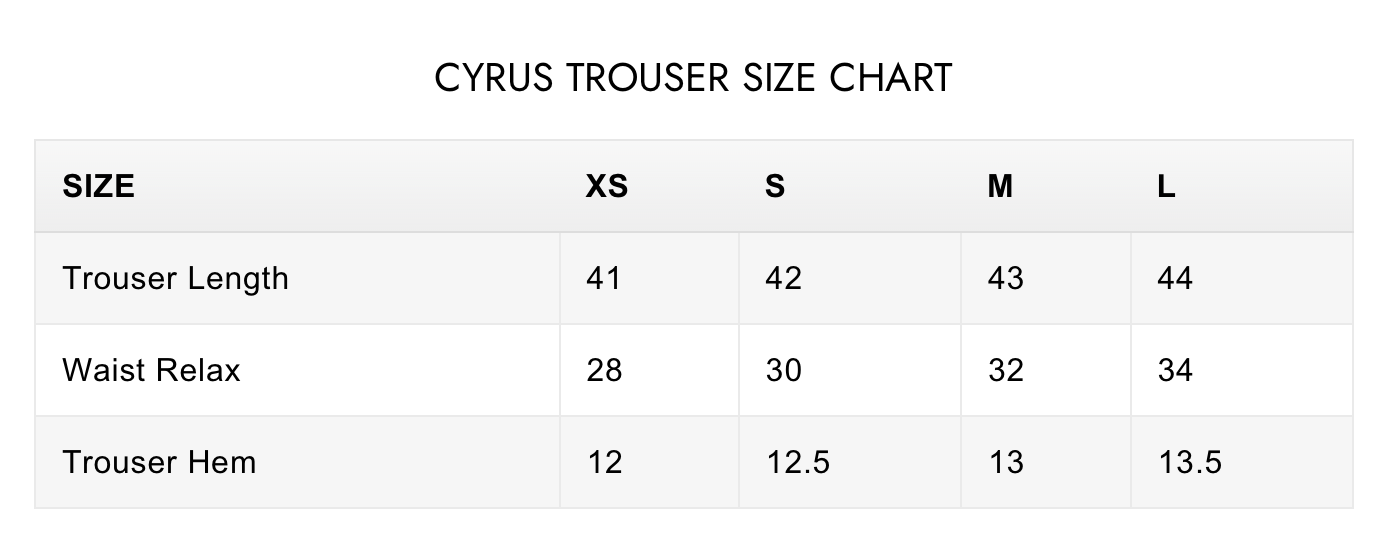
Task: Click the Cyrus Trouser Size Chart title
Action: click(694, 78)
